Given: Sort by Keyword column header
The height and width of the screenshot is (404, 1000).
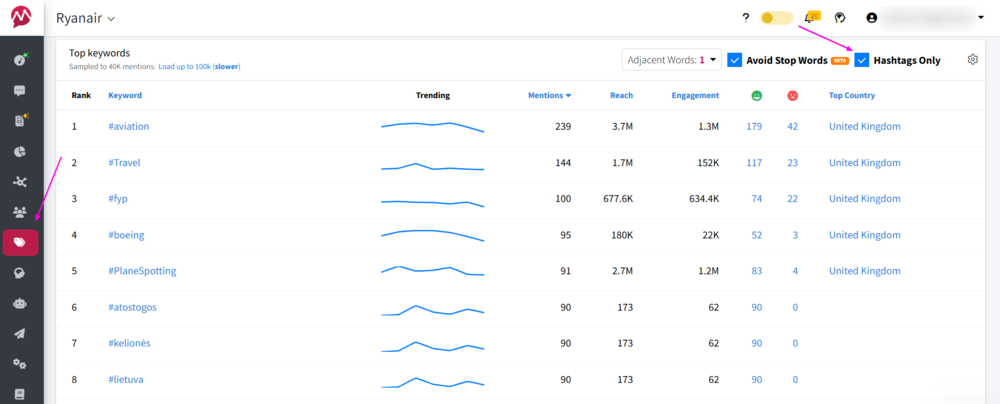Looking at the screenshot, I should coord(125,96).
